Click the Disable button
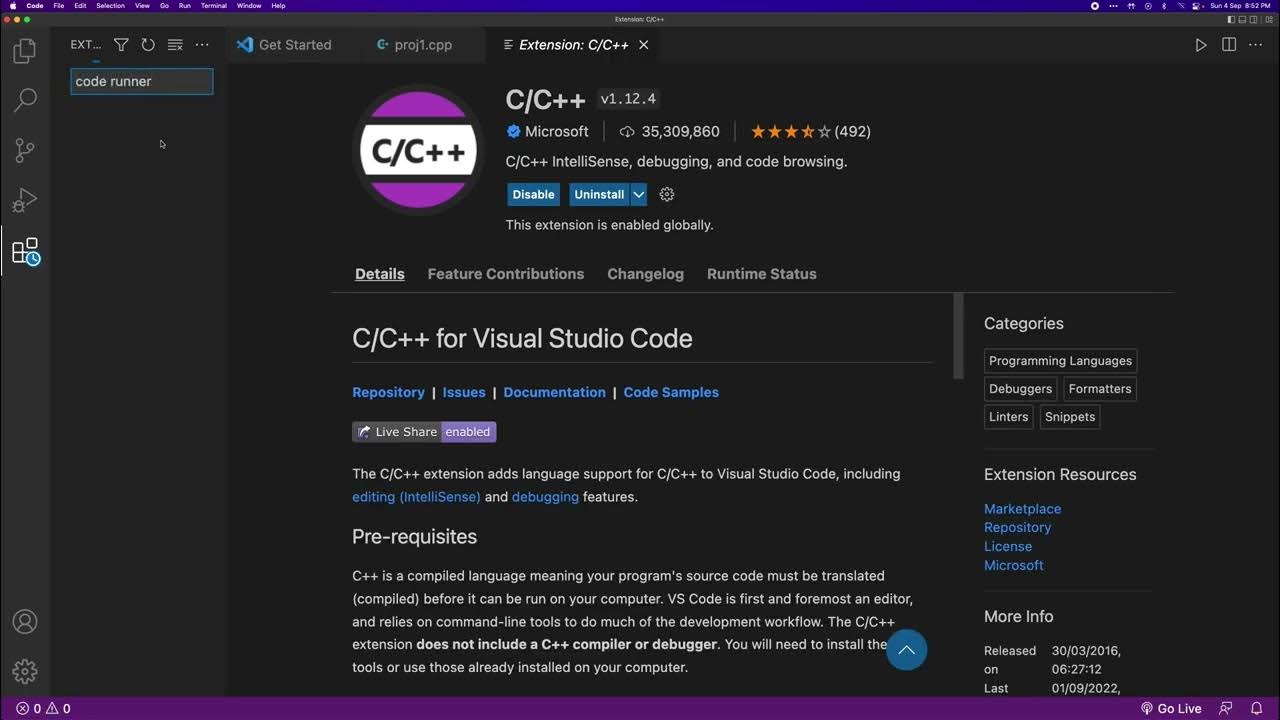This screenshot has height=720, width=1280. (x=533, y=195)
